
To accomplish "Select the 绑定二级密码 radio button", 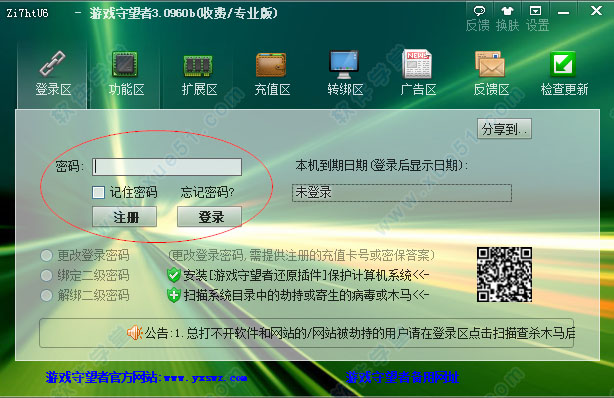I will pos(47,275).
